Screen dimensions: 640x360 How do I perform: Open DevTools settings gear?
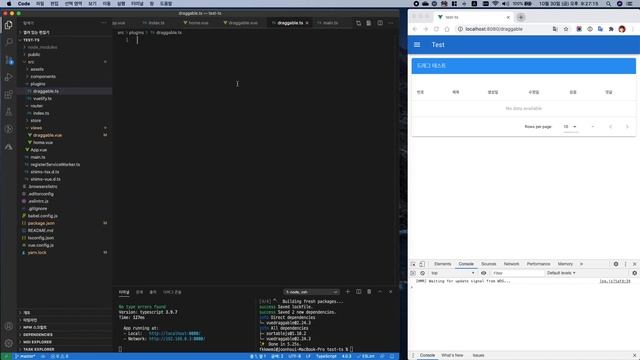point(616,264)
